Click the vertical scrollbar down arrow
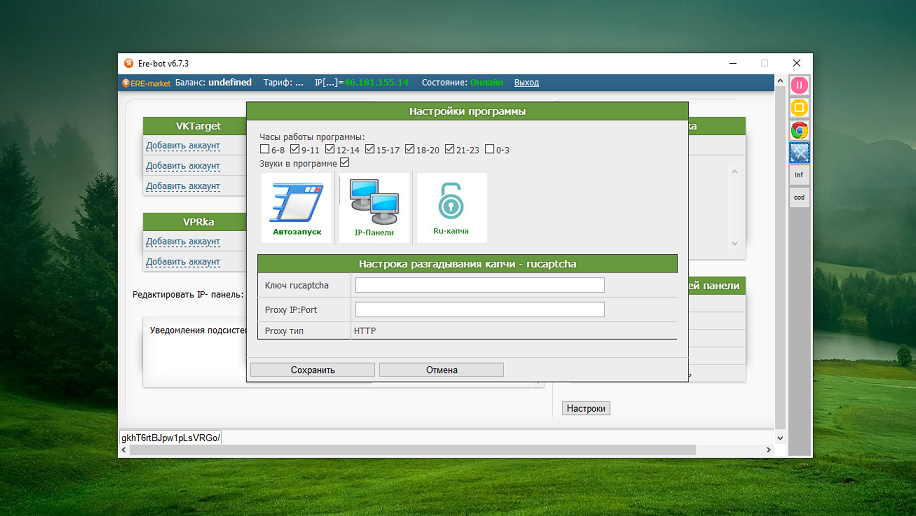Screen dimensions: 916x516 (780, 438)
